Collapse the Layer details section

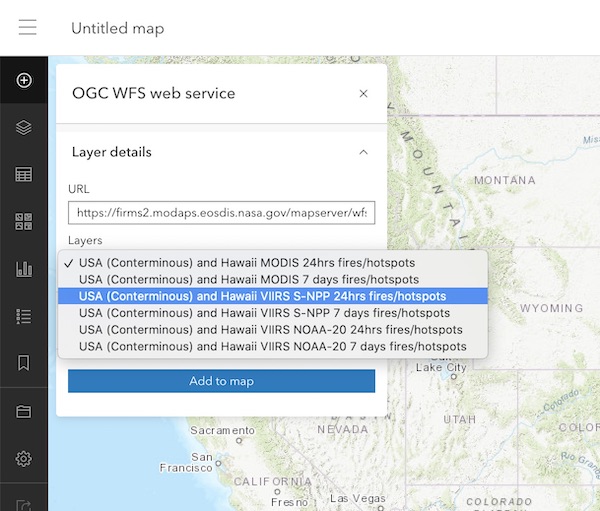[x=364, y=152]
